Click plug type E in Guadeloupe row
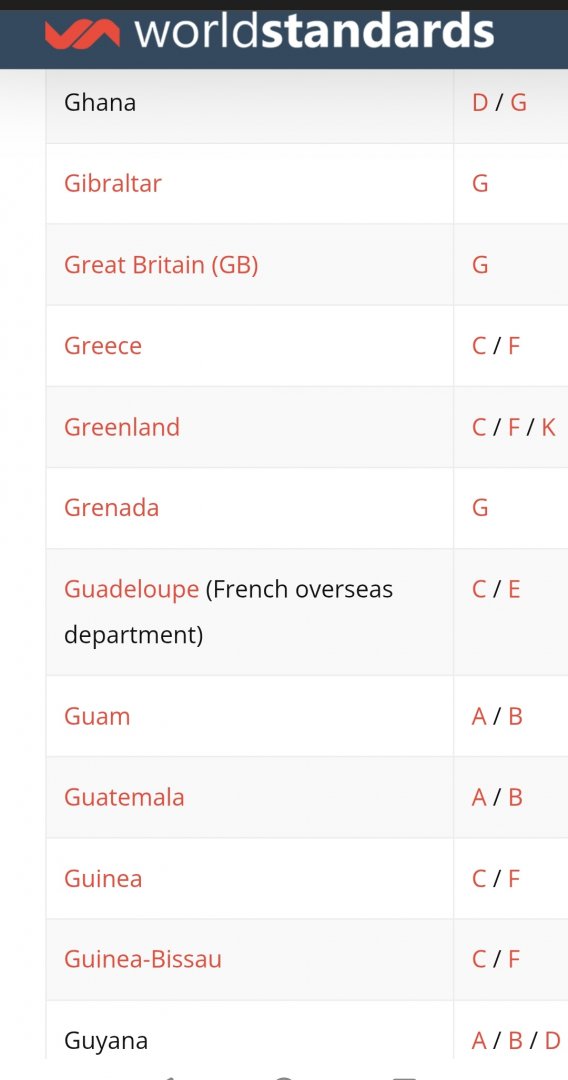Viewport: 568px width, 1080px height. coord(514,590)
